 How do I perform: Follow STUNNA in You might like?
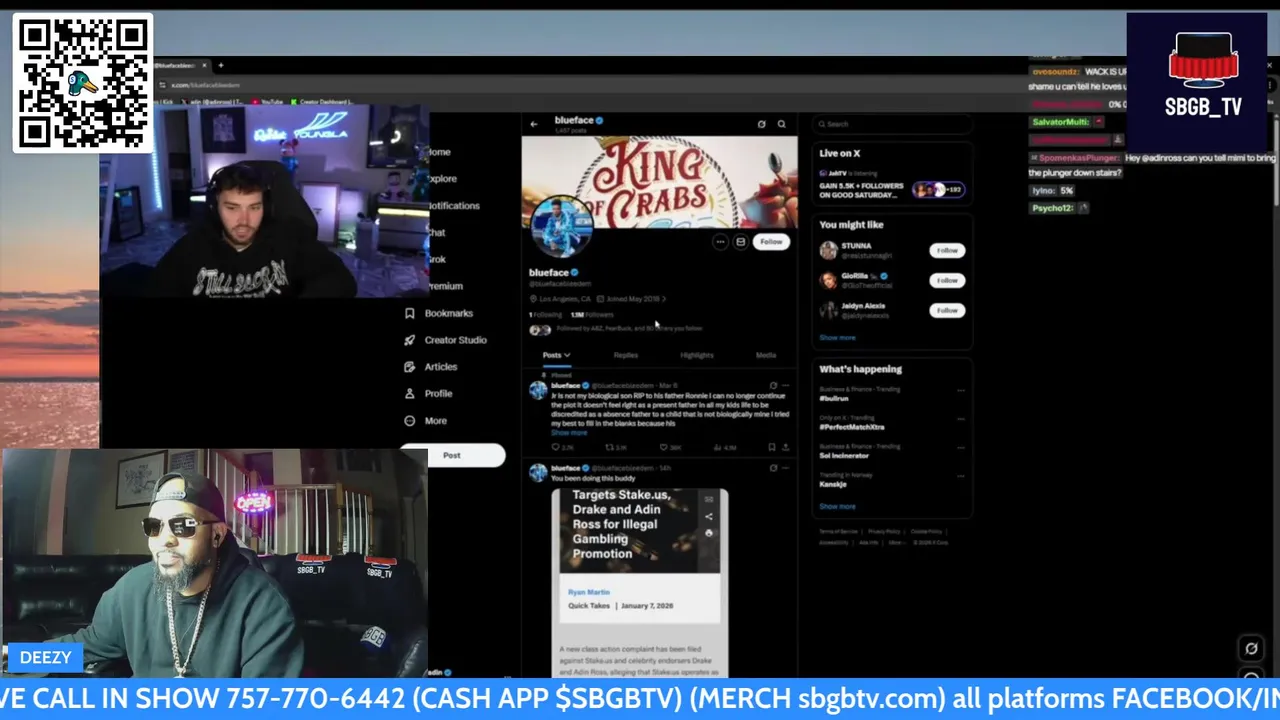947,251
